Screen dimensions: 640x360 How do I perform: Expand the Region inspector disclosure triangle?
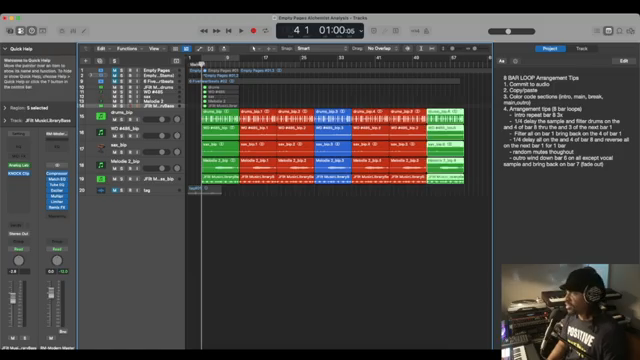[5, 108]
